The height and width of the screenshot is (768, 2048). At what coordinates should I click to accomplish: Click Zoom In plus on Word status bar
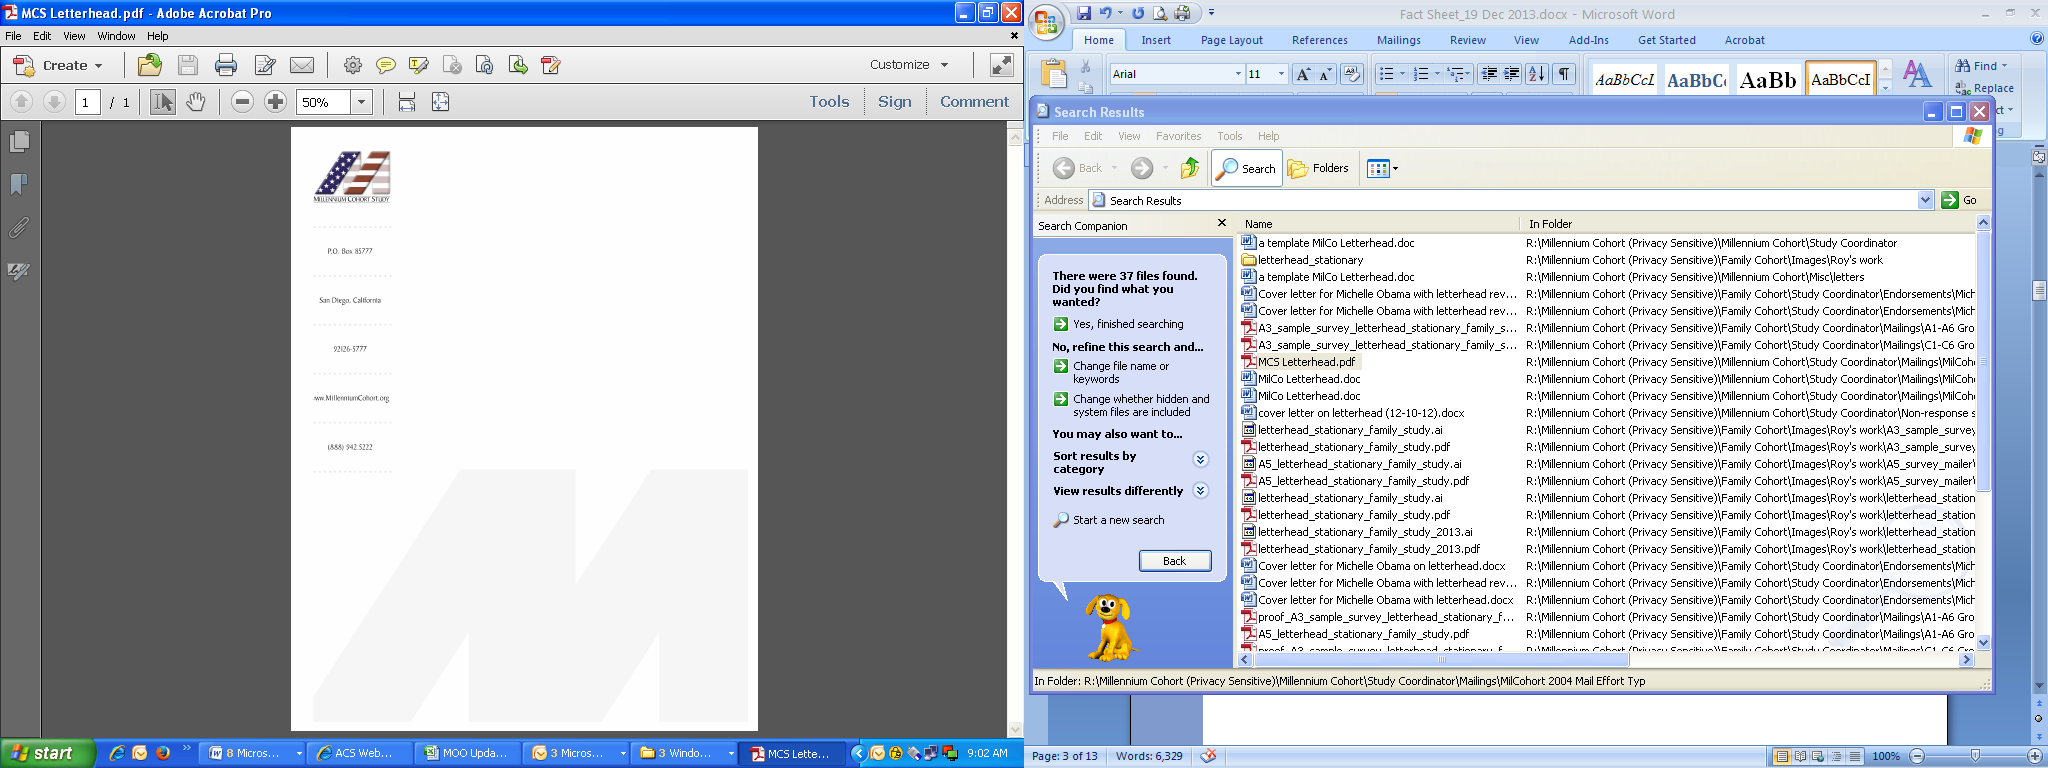(x=2034, y=756)
